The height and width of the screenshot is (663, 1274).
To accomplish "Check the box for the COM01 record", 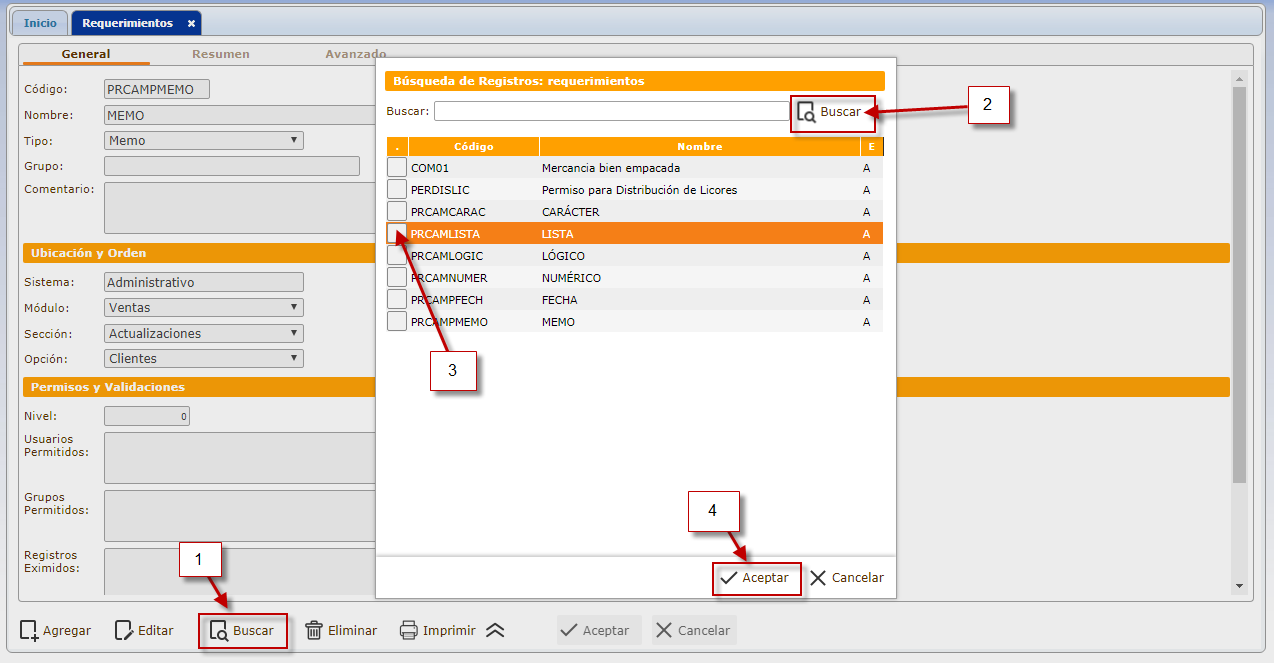I will click(x=397, y=168).
